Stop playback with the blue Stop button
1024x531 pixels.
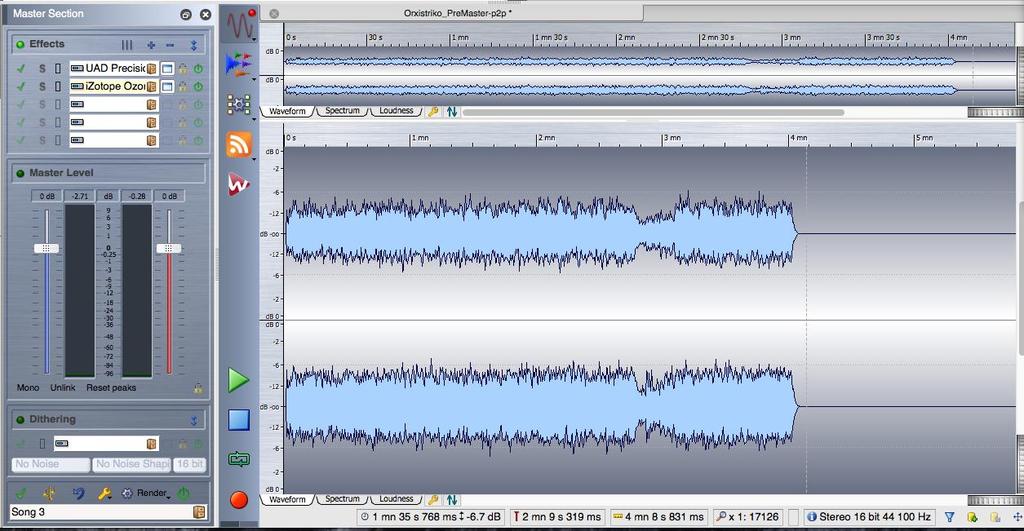(239, 420)
